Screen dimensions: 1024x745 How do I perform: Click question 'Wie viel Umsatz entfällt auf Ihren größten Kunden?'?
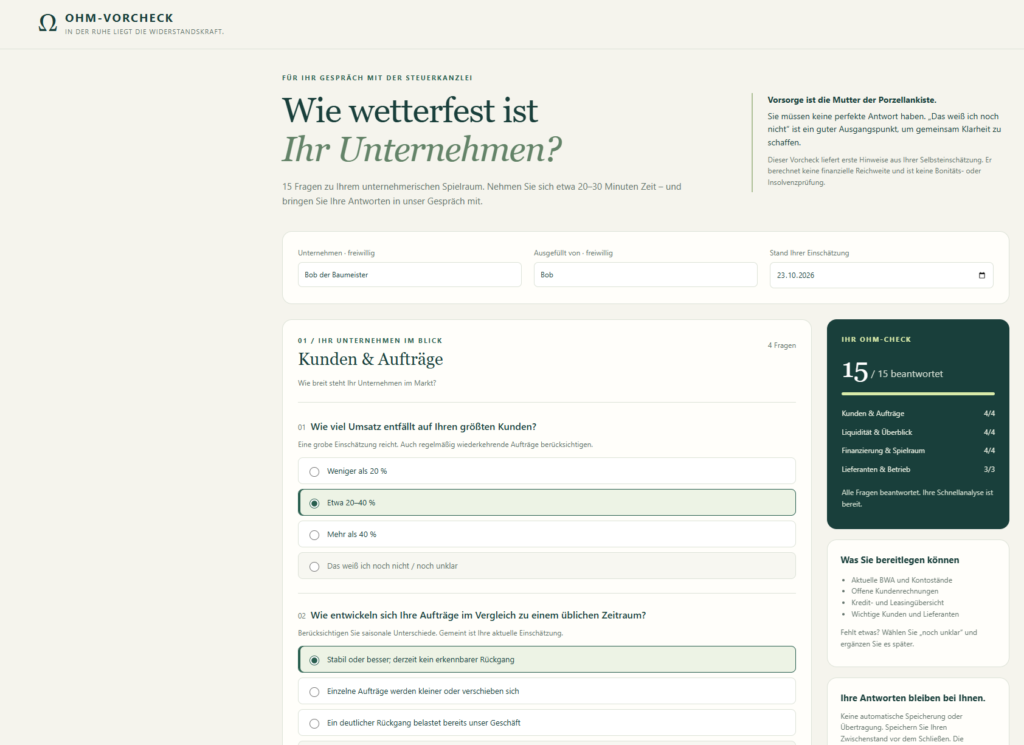point(423,426)
